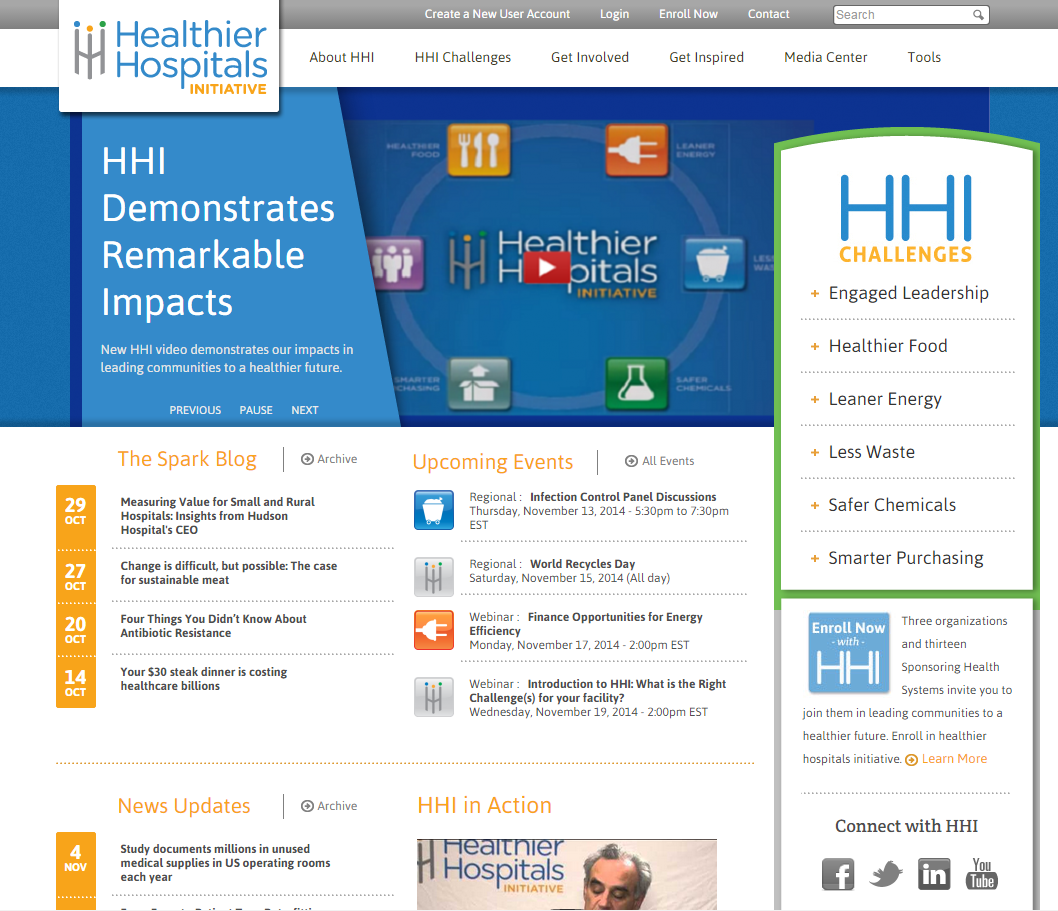Open HHI's Twitter profile

[x=885, y=873]
